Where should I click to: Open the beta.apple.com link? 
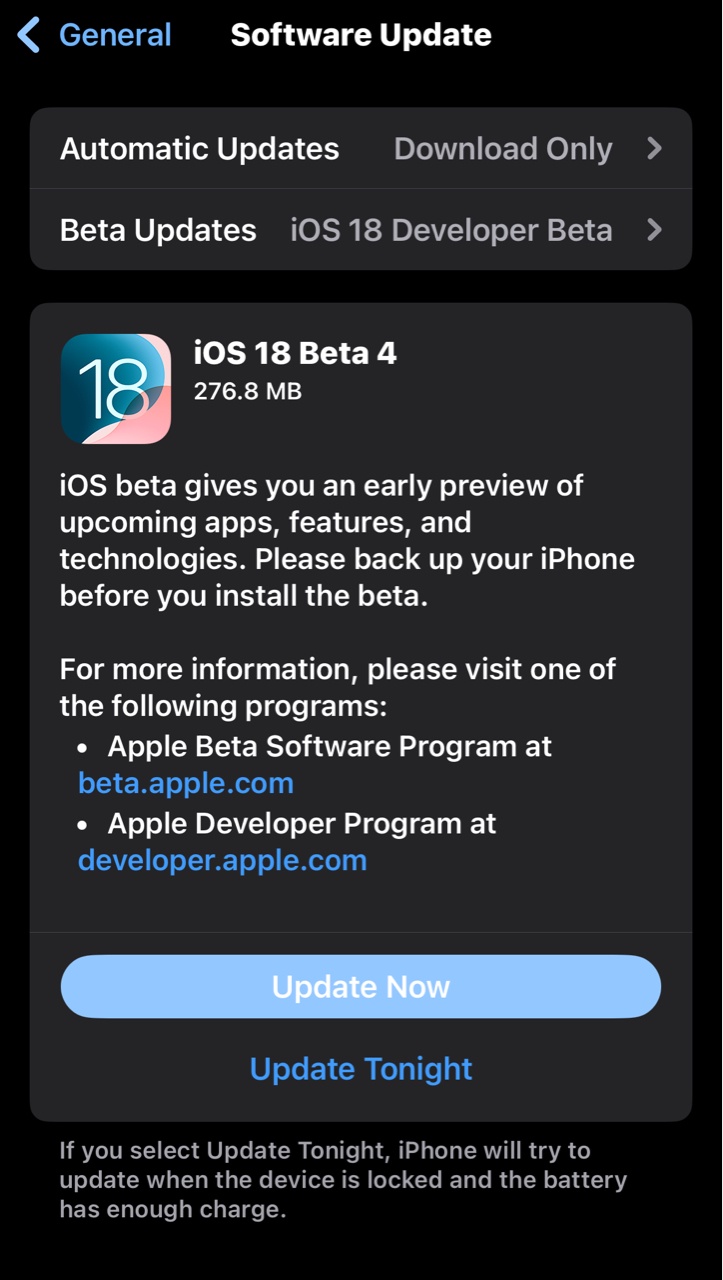point(186,783)
